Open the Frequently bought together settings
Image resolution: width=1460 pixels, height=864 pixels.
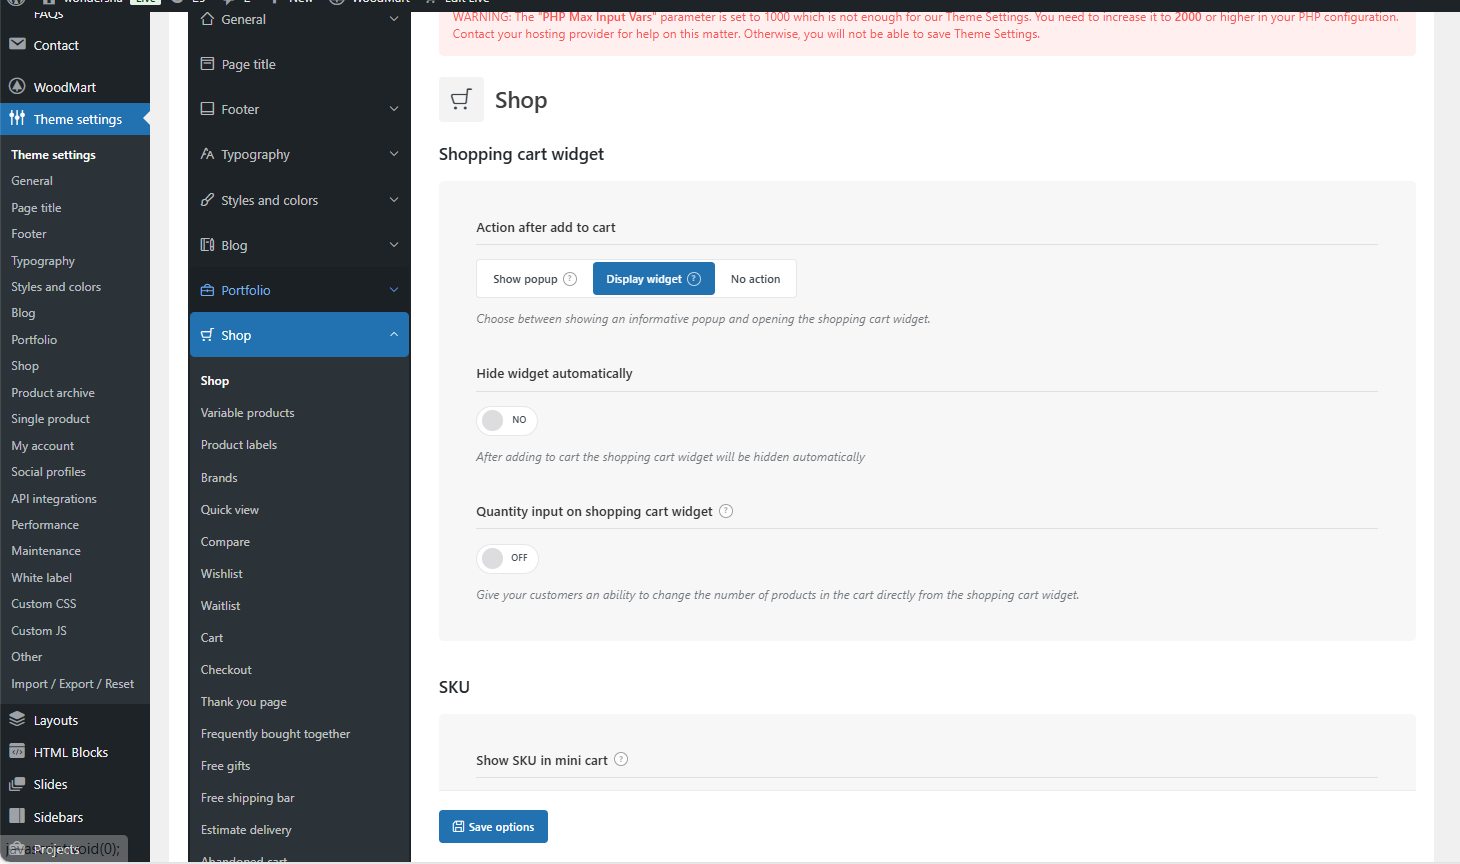[275, 734]
